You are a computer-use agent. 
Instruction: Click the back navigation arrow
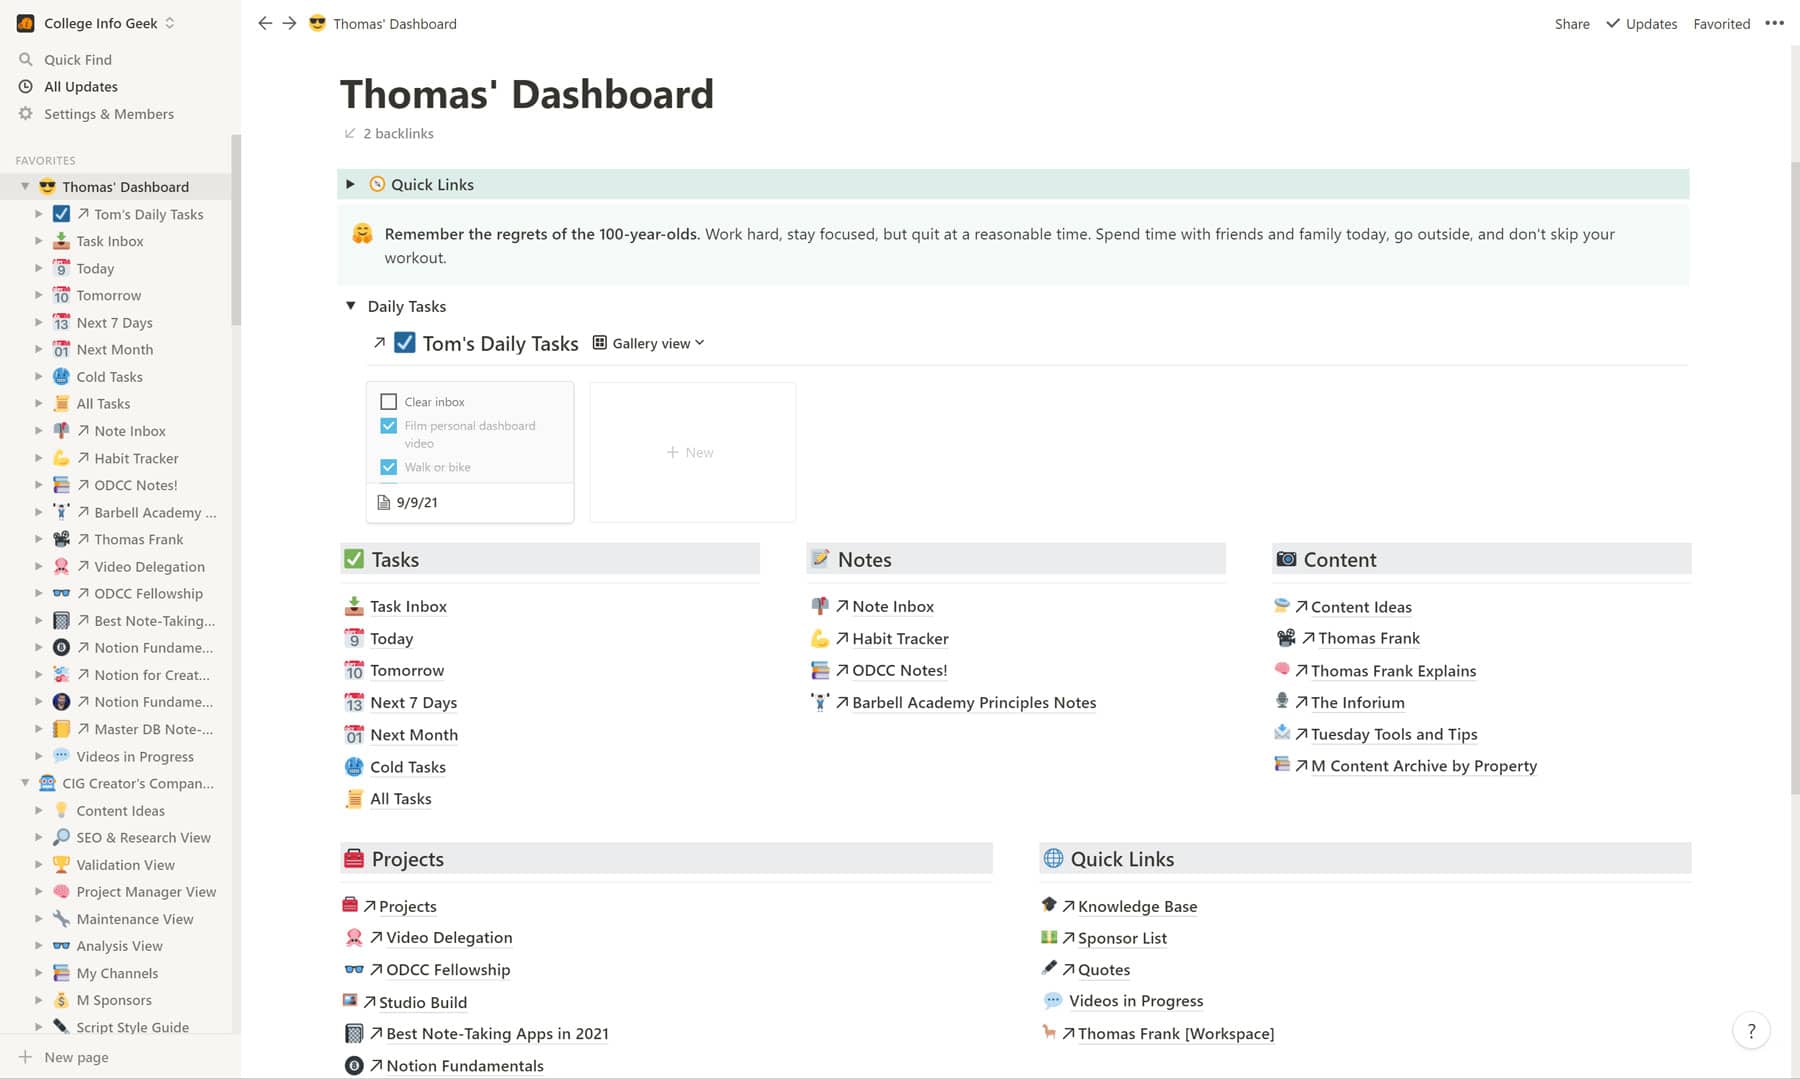[264, 23]
